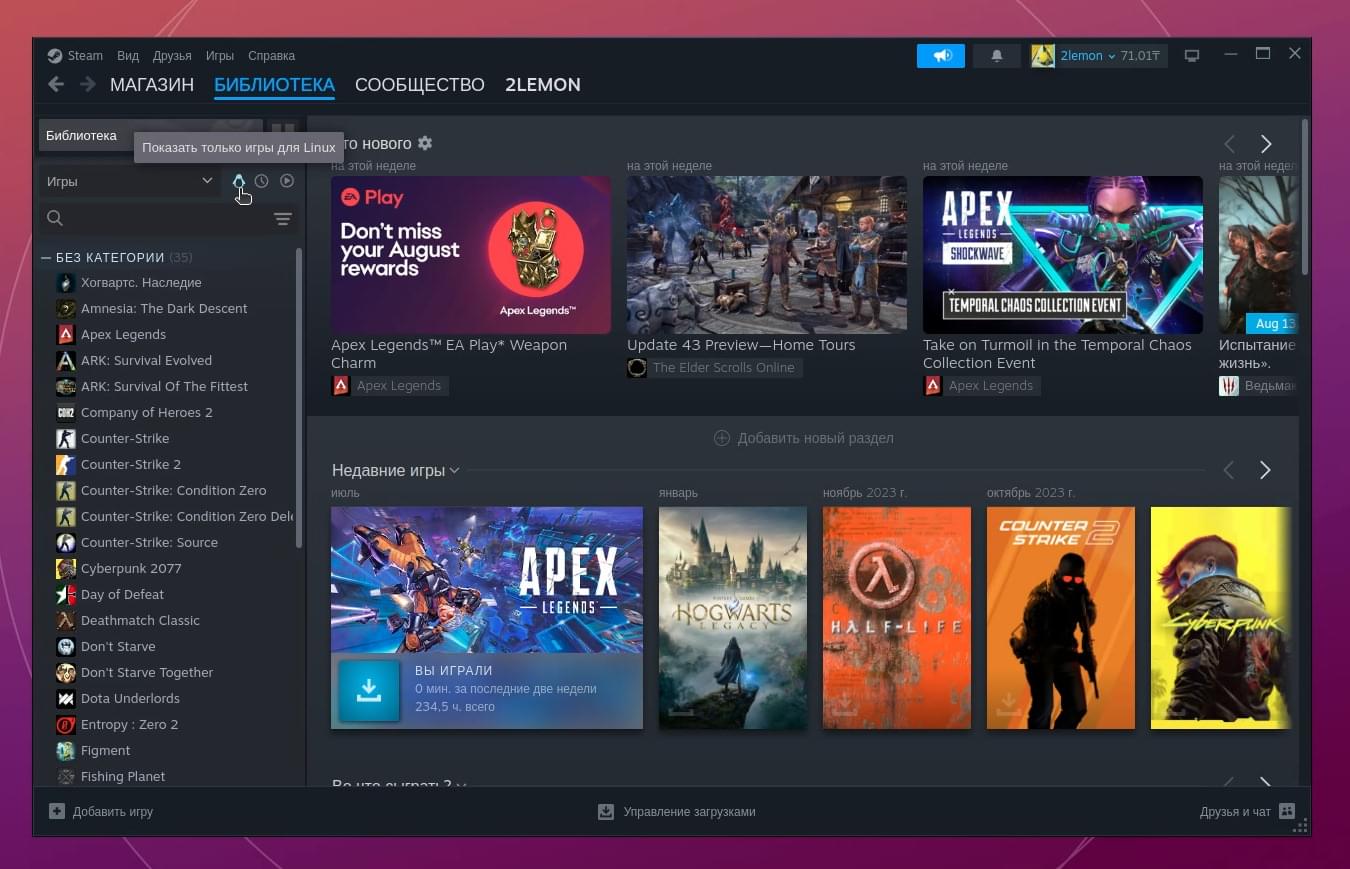Toggle sort by recent clock filter

tap(261, 181)
